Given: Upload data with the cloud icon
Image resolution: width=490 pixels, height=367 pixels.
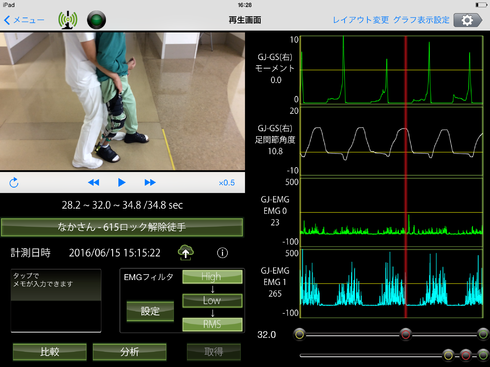Looking at the screenshot, I should [186, 252].
